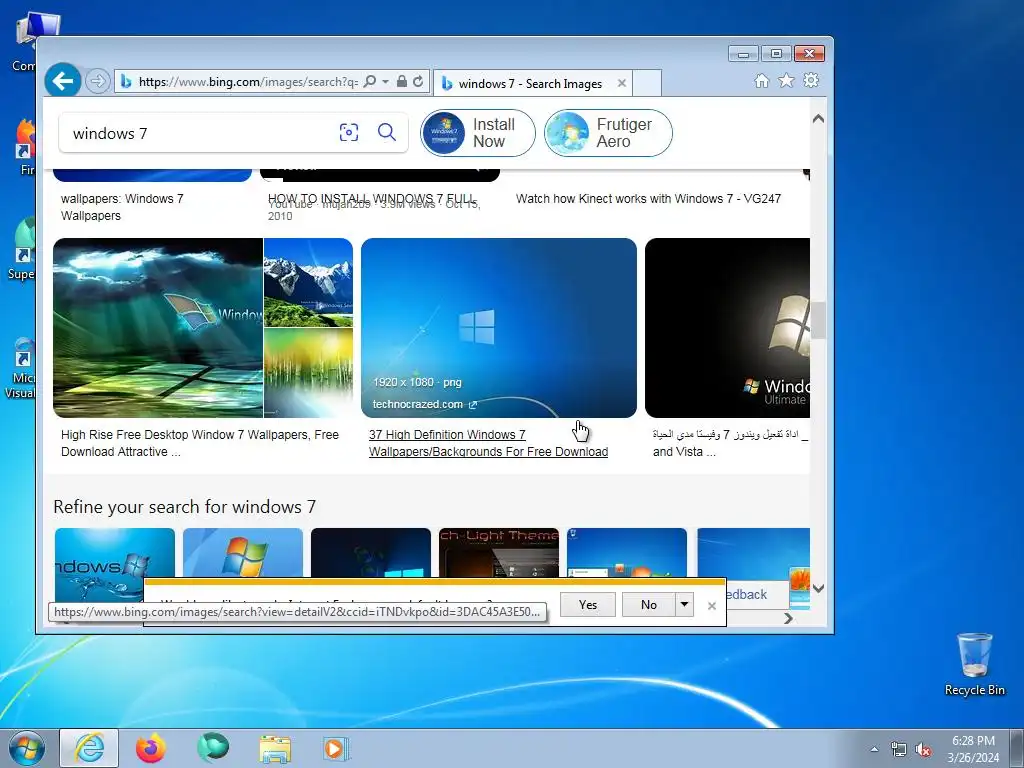Screen dimensions: 1024x768
Task: Close the 'windows 7 - Search Images' tab
Action: [x=622, y=83]
